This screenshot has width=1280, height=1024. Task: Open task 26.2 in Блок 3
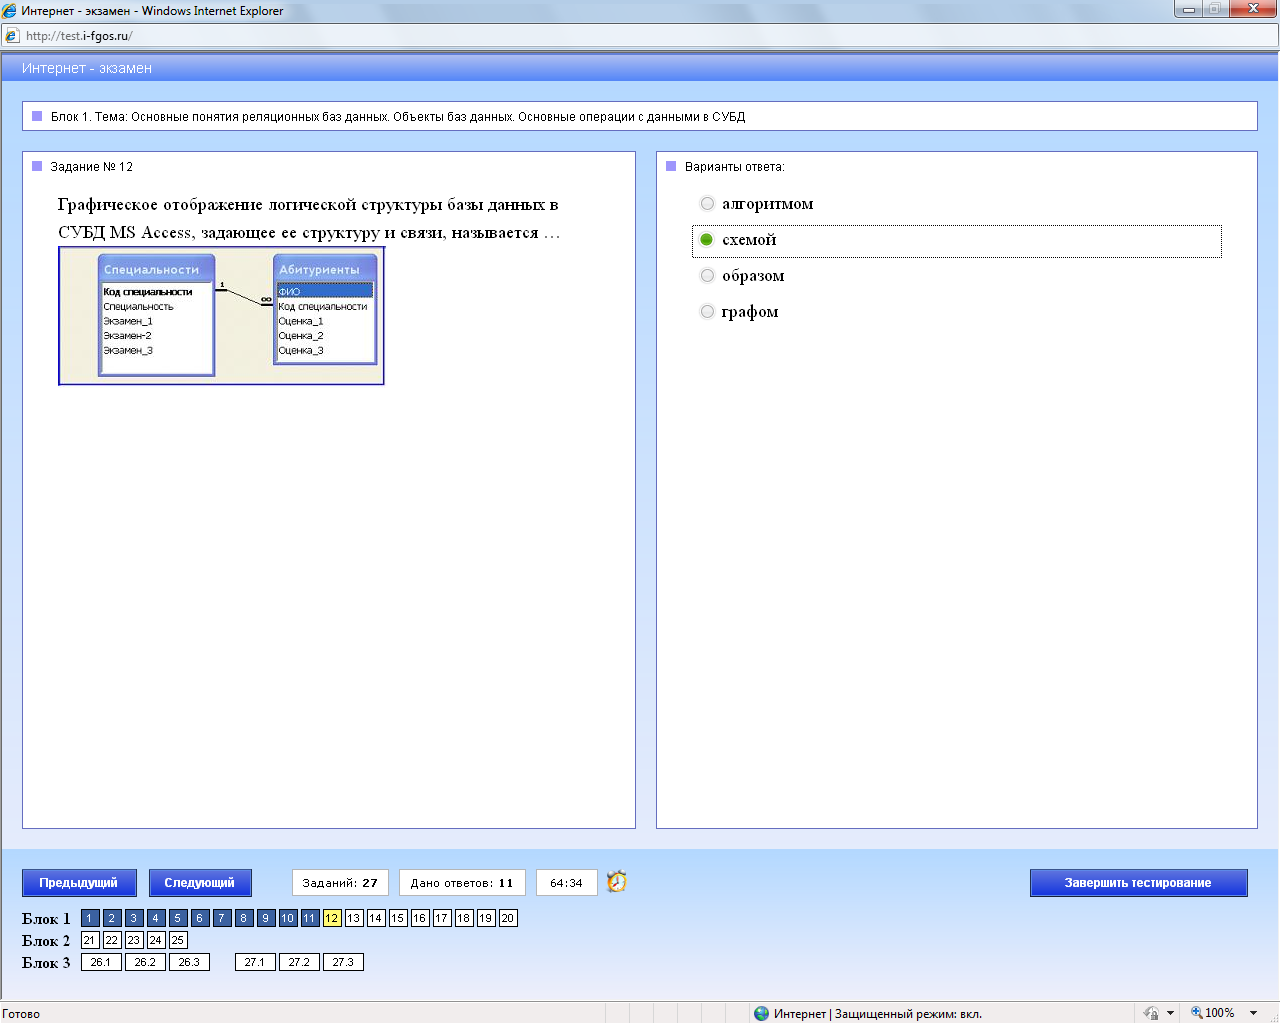point(145,962)
